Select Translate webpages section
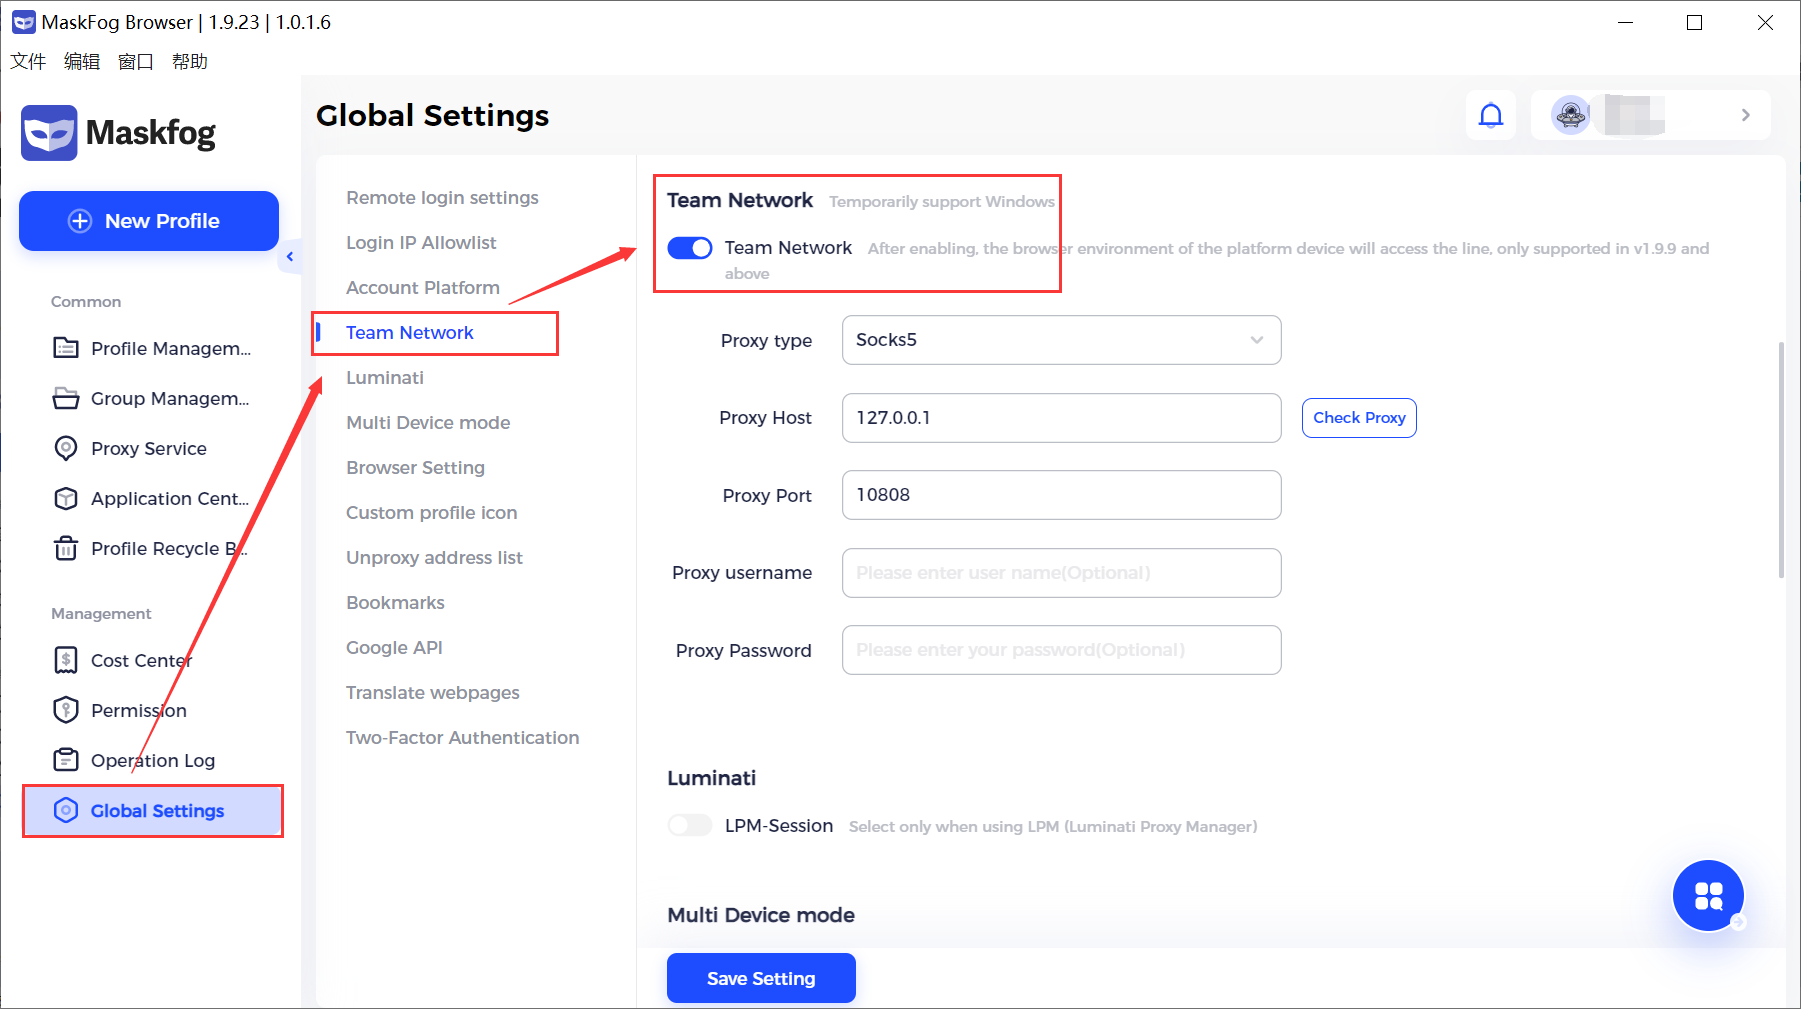The height and width of the screenshot is (1009, 1801). (x=433, y=693)
